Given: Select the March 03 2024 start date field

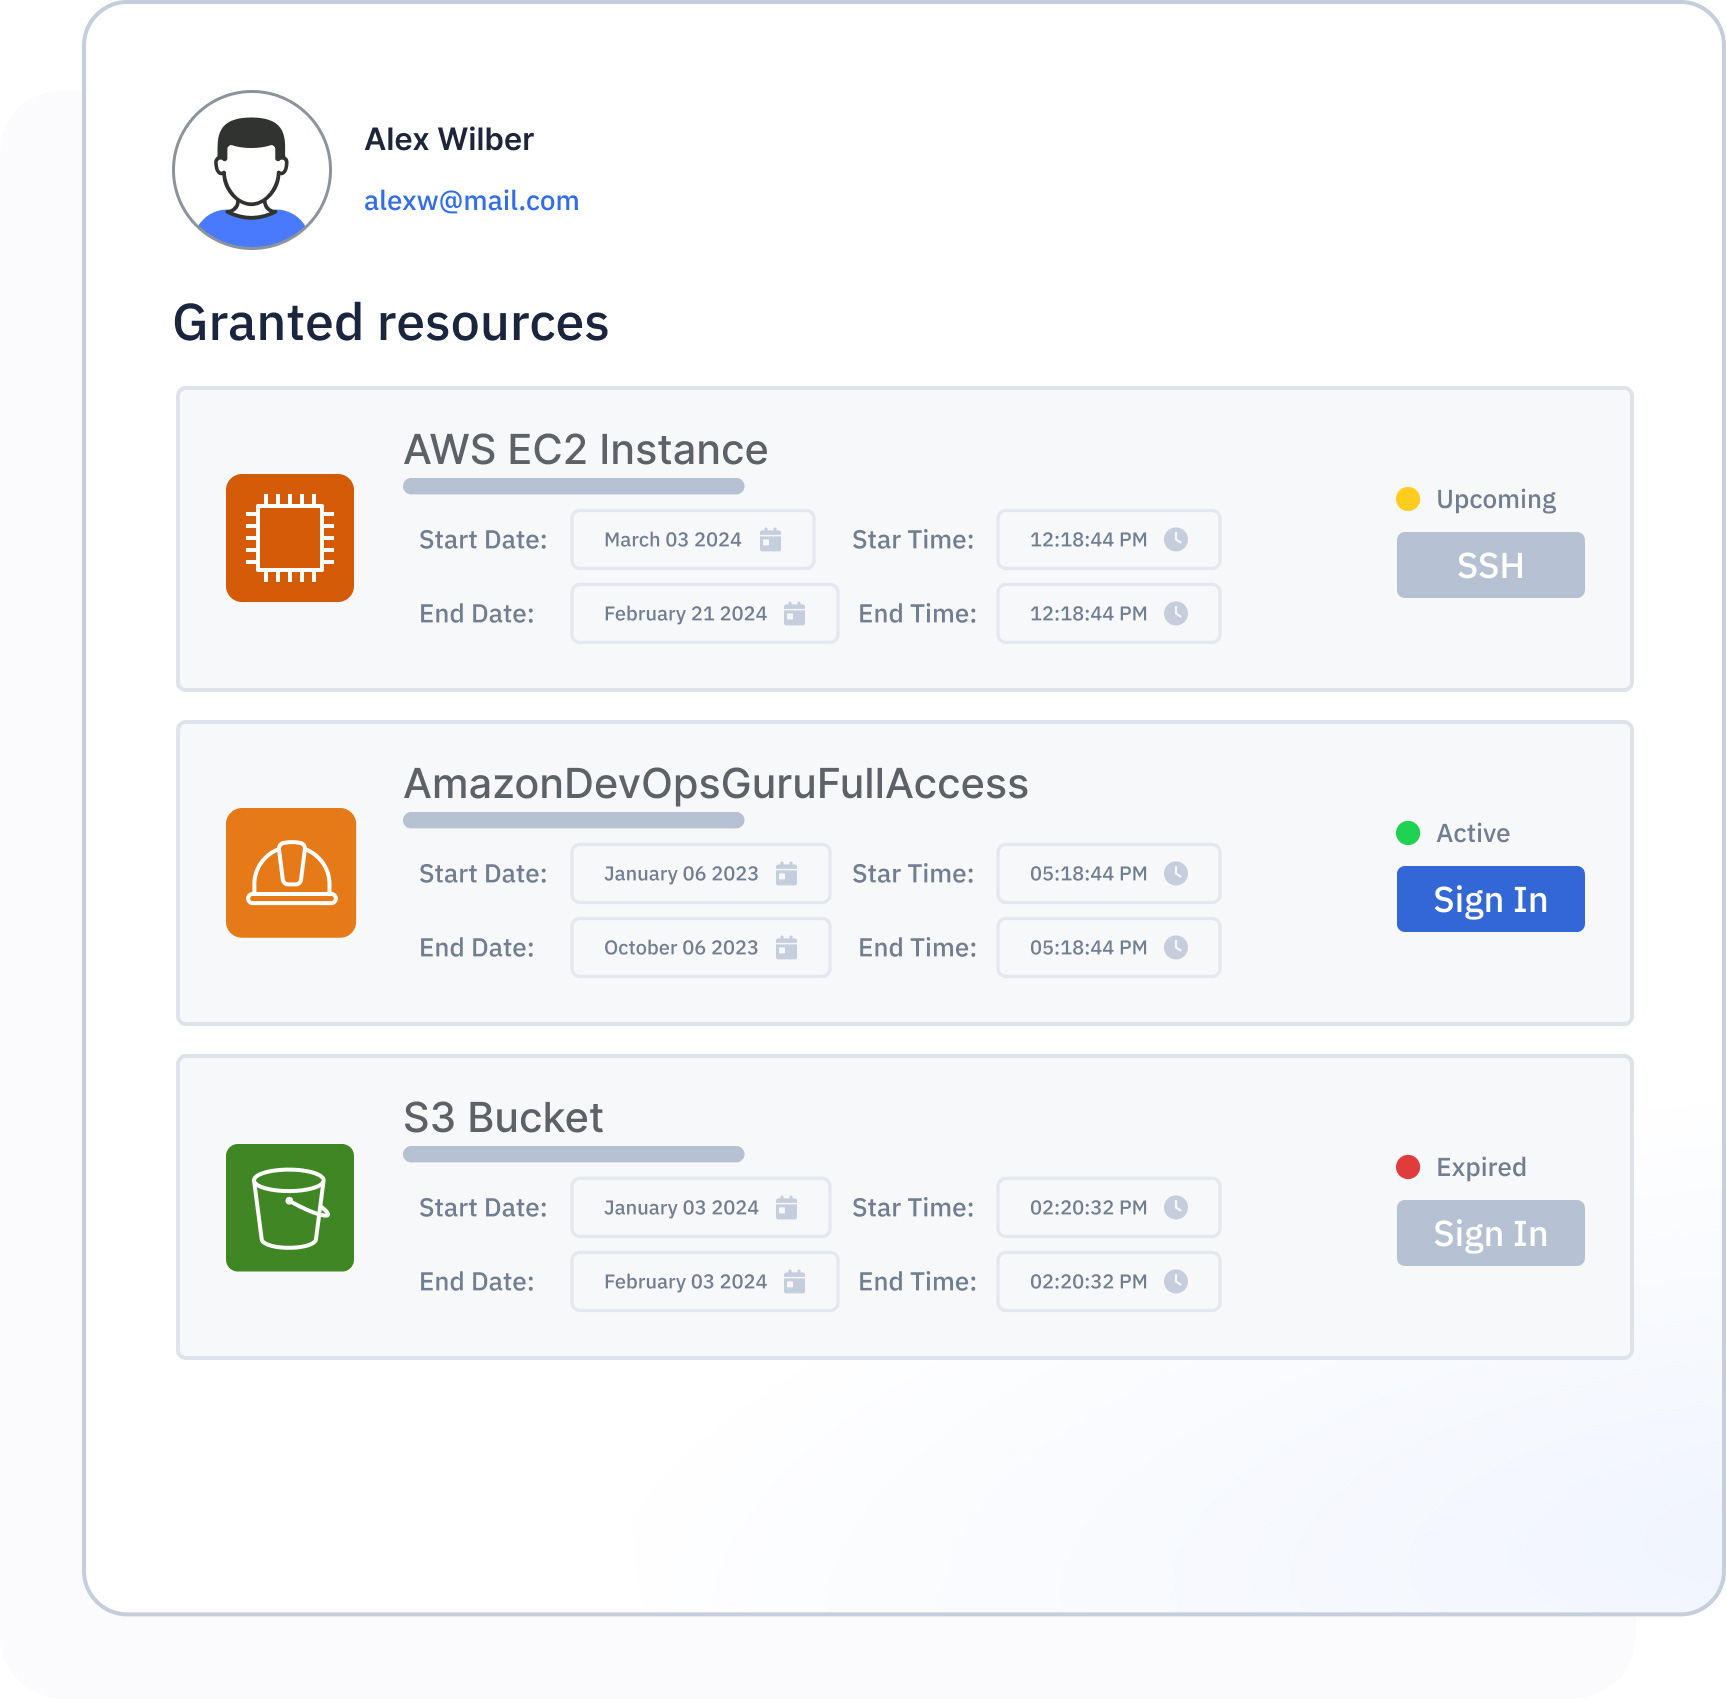Looking at the screenshot, I should tap(692, 540).
